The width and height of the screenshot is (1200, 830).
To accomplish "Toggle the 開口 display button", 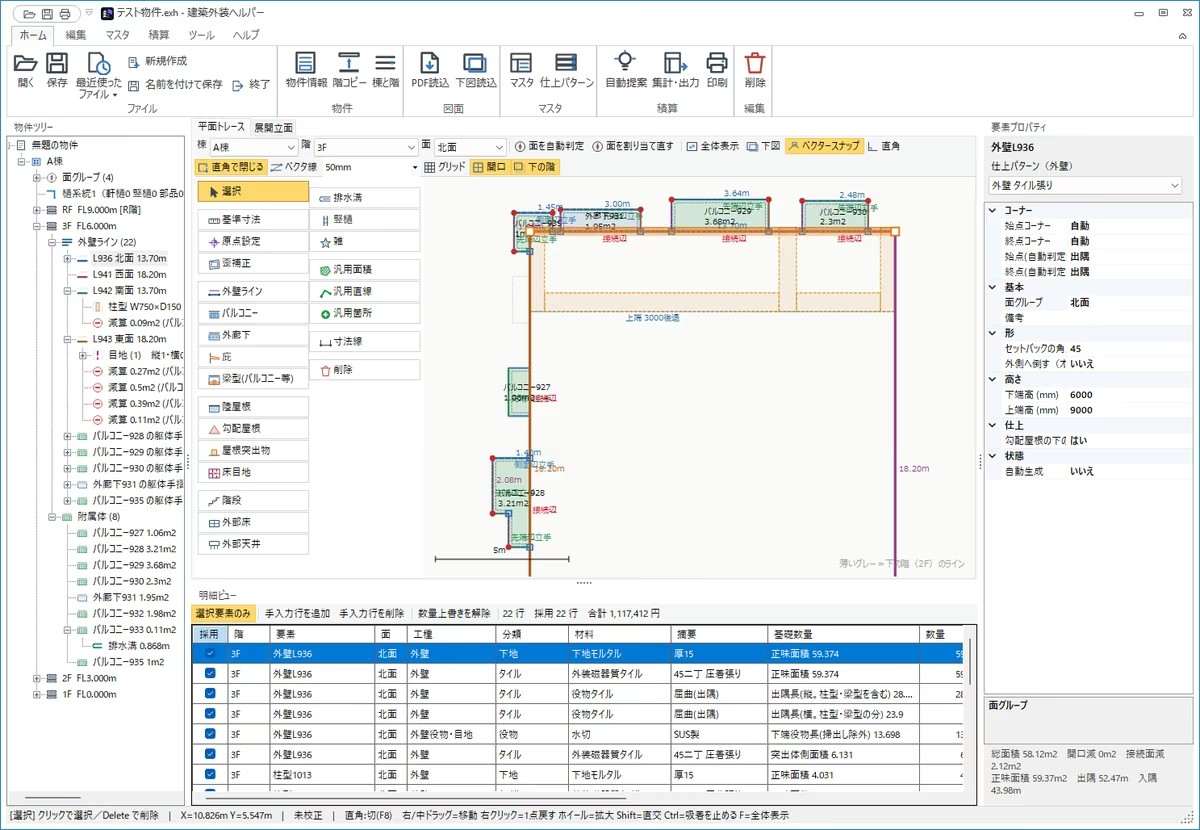I will tap(490, 167).
